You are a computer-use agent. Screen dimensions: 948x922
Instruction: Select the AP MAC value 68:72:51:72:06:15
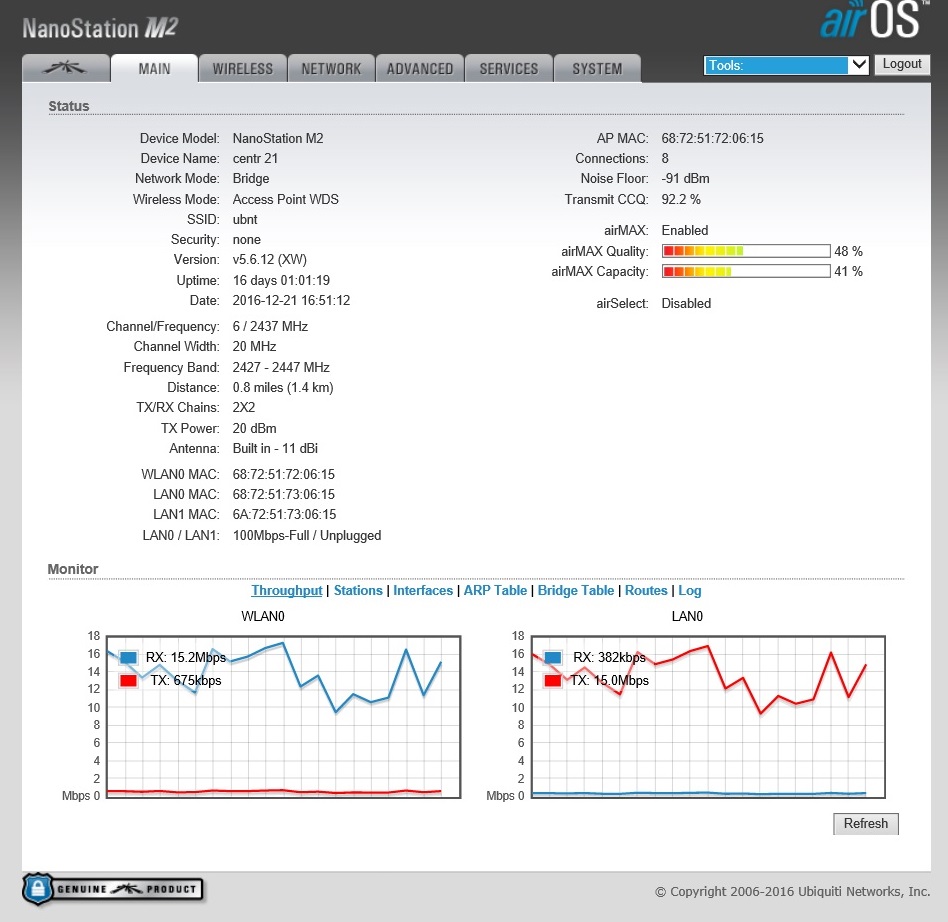pos(712,138)
